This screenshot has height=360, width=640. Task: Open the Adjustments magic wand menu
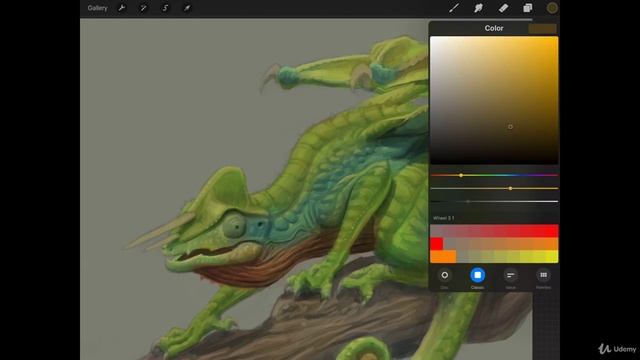point(143,8)
